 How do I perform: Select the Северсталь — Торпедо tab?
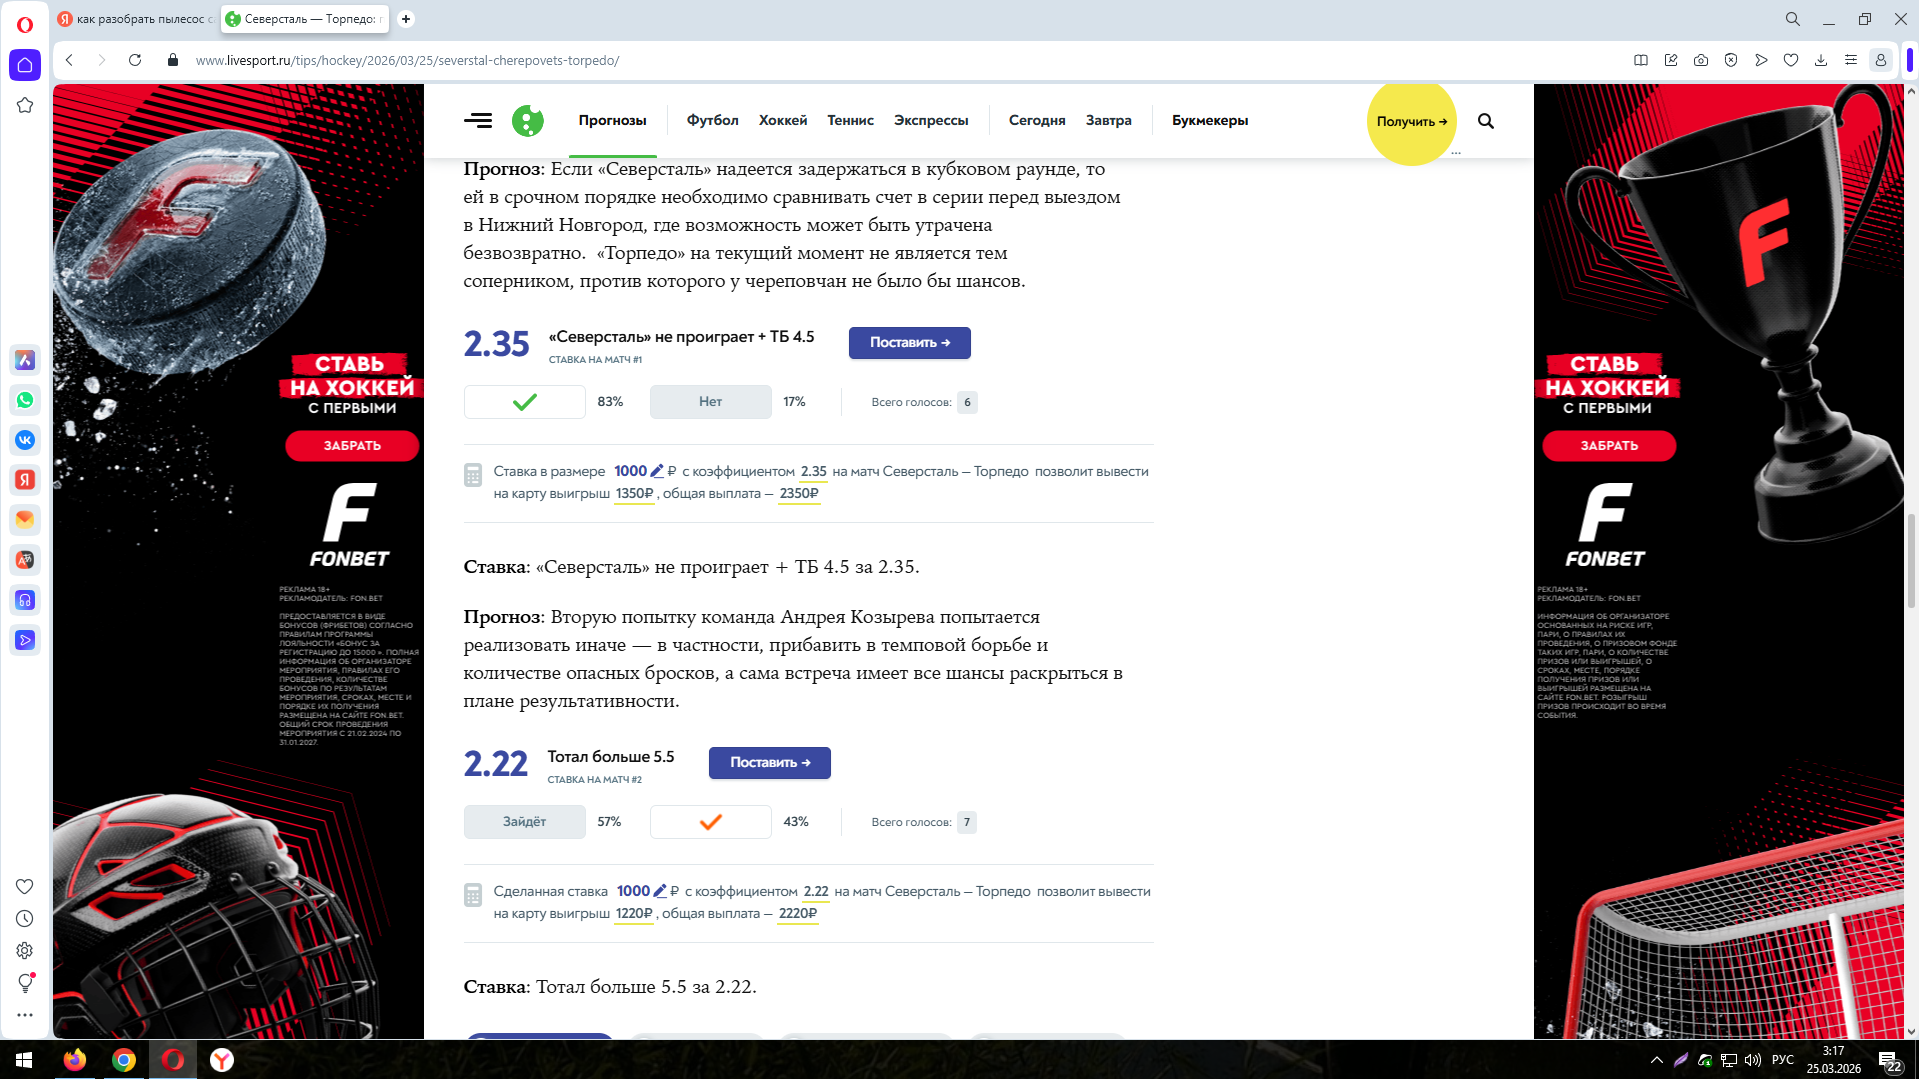pyautogui.click(x=306, y=19)
